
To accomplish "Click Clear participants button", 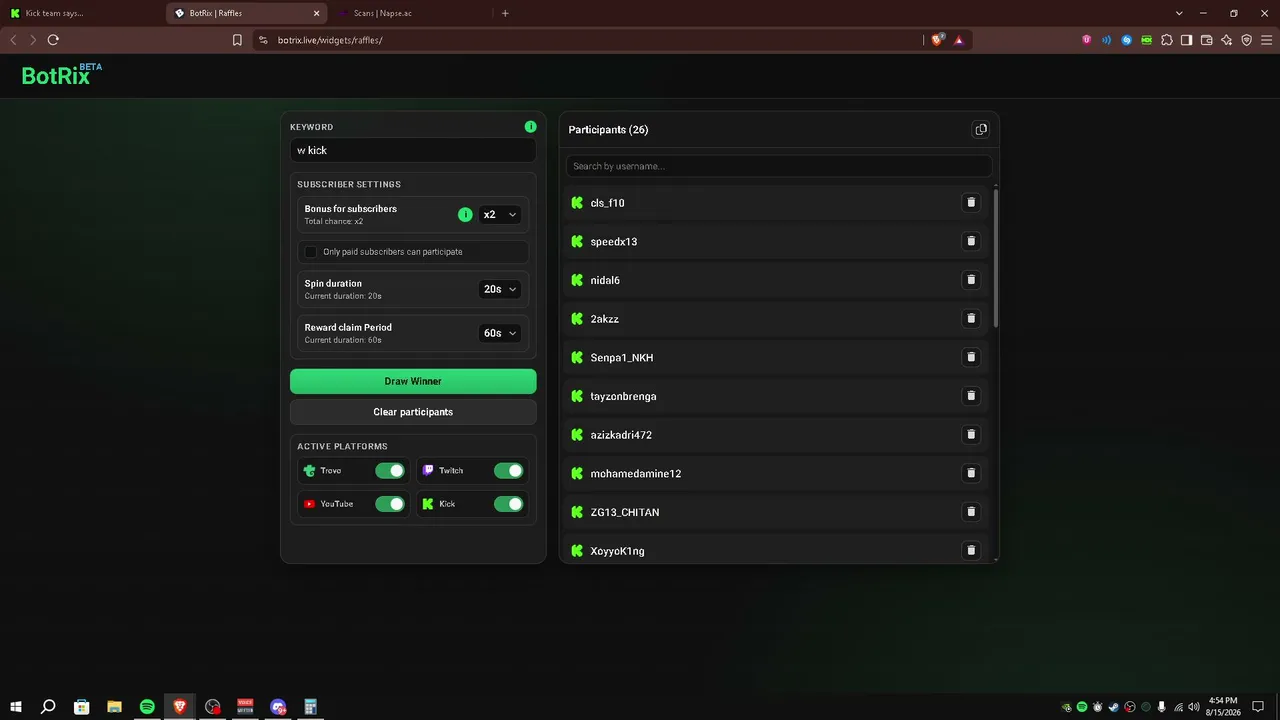I will (413, 412).
